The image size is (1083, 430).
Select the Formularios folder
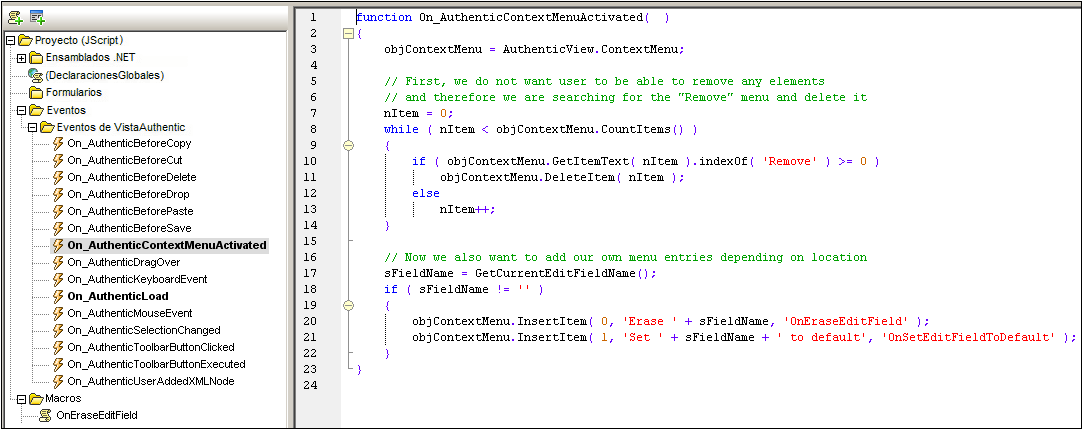point(74,92)
